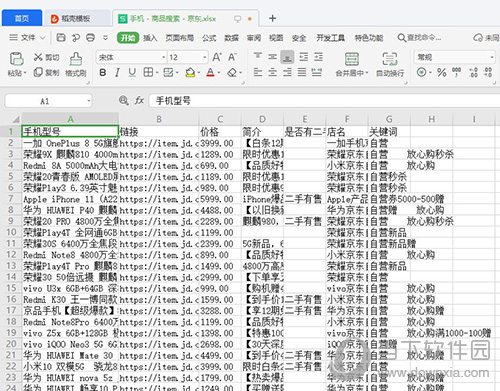500x391 pixels.
Task: Switch to the 开始 ribbon tab
Action: click(128, 38)
